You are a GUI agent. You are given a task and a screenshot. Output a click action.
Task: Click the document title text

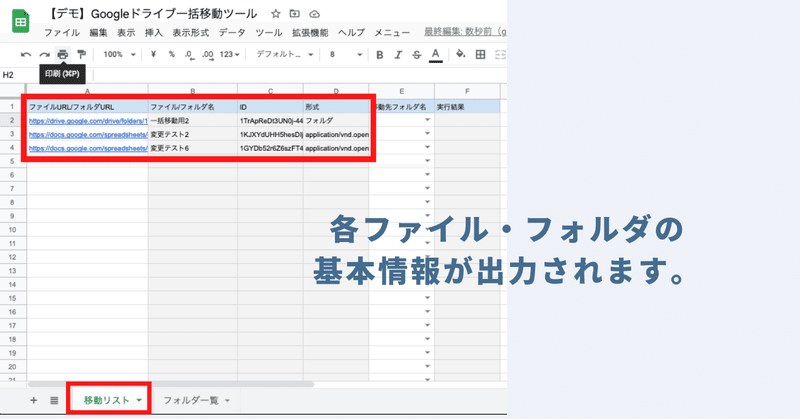[153, 14]
